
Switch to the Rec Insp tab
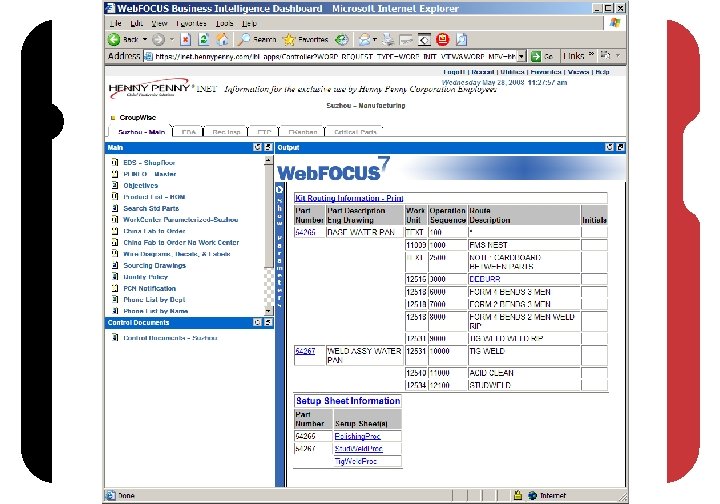tap(226, 132)
